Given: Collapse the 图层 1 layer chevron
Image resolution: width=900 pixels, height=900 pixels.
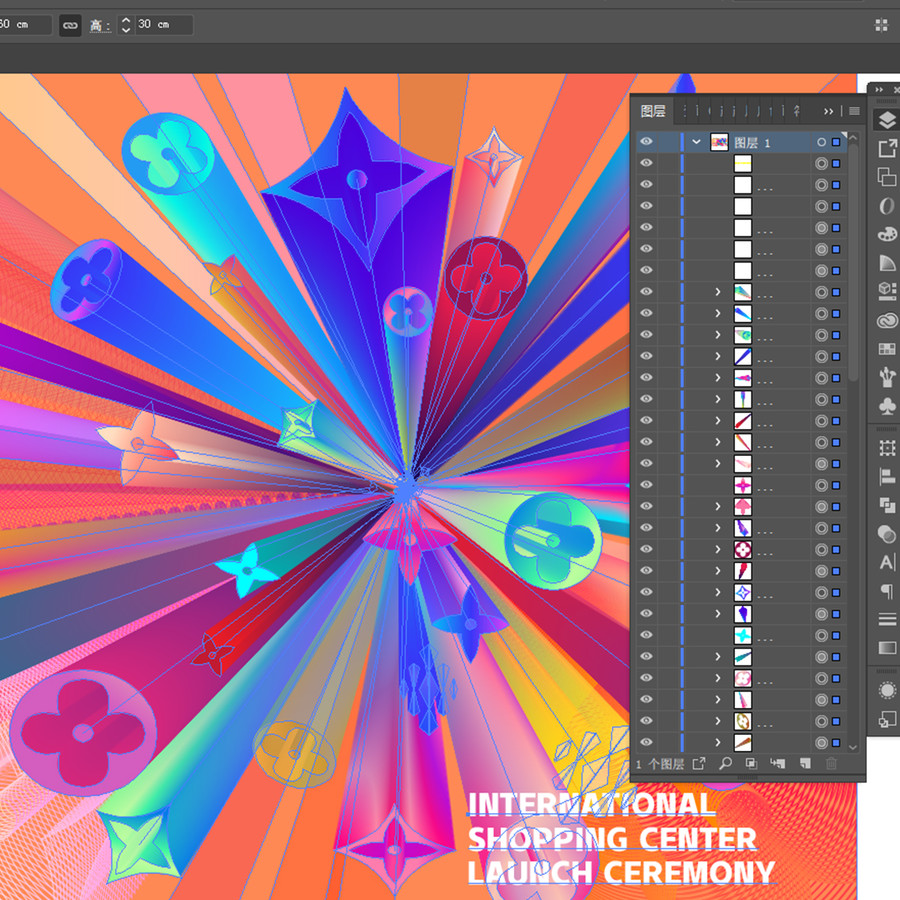Looking at the screenshot, I should pyautogui.click(x=696, y=142).
